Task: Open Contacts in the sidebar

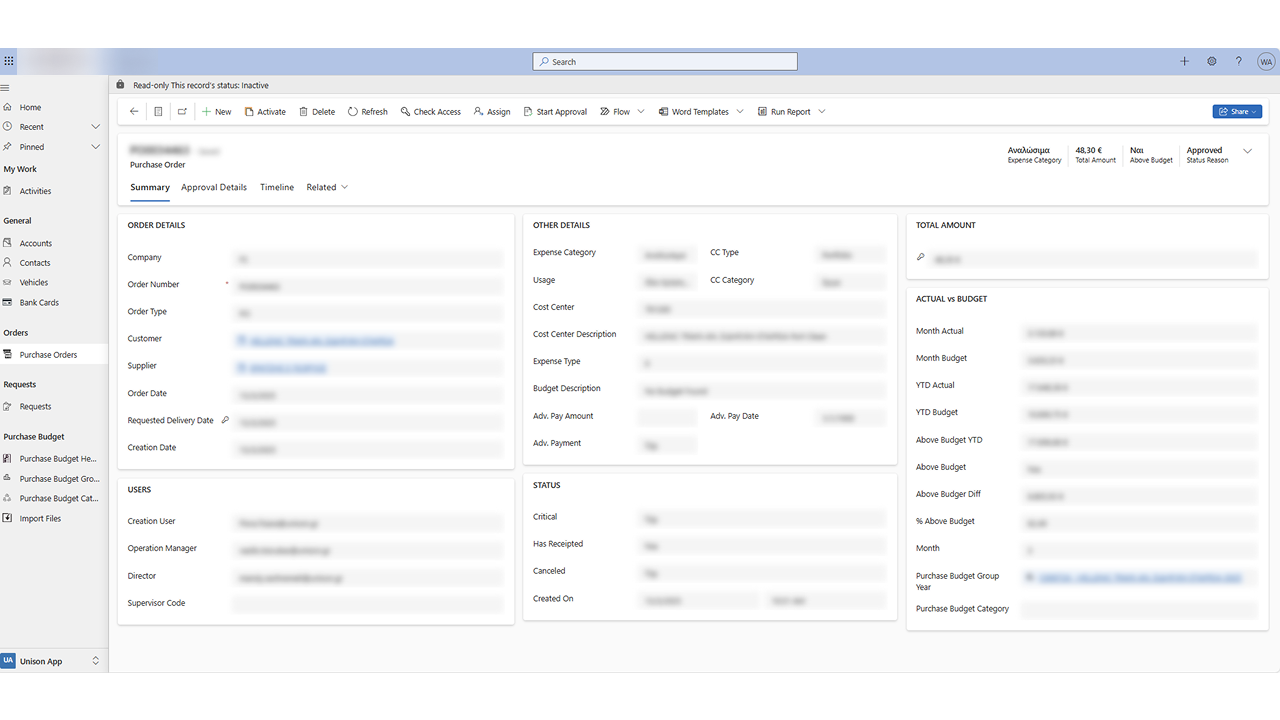Action: [x=35, y=263]
